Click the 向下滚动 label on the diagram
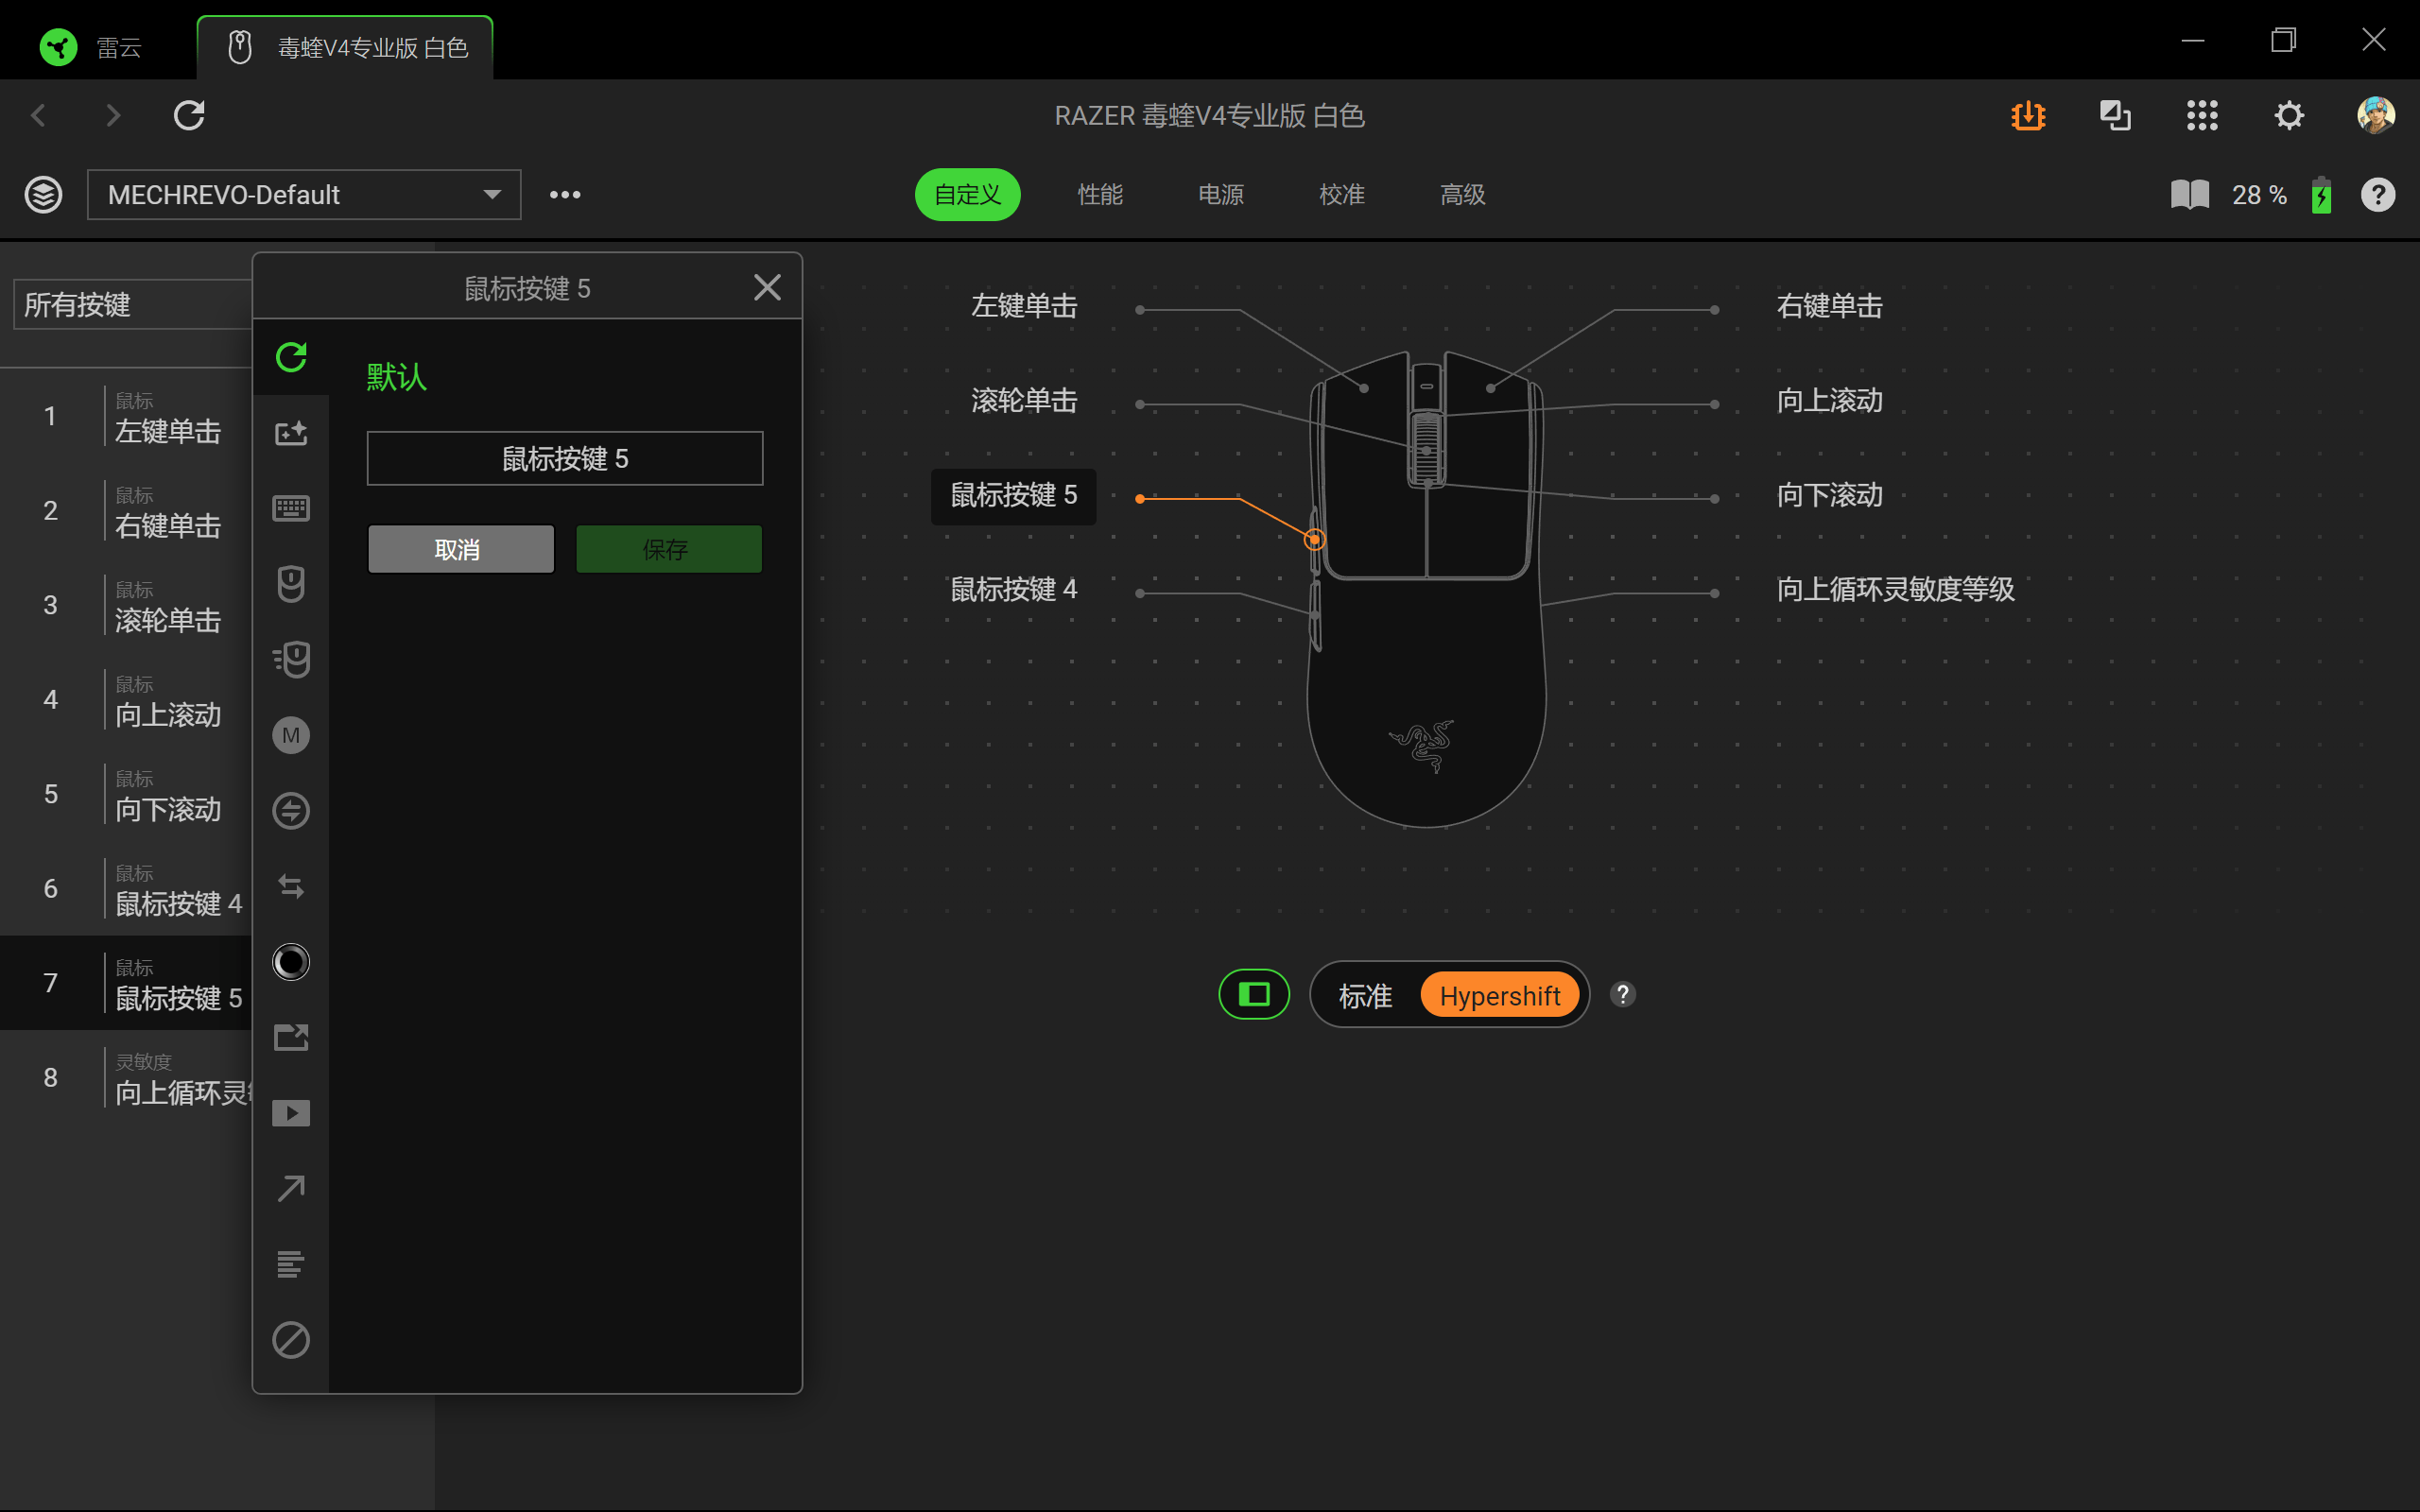 pos(1829,495)
